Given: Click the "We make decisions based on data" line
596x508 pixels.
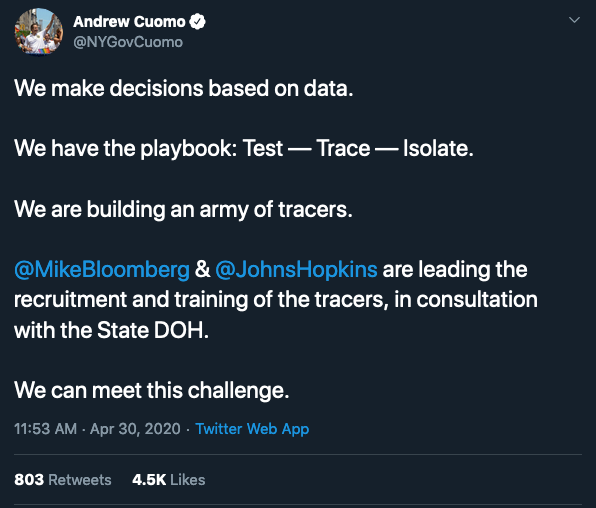Looking at the screenshot, I should tap(184, 88).
